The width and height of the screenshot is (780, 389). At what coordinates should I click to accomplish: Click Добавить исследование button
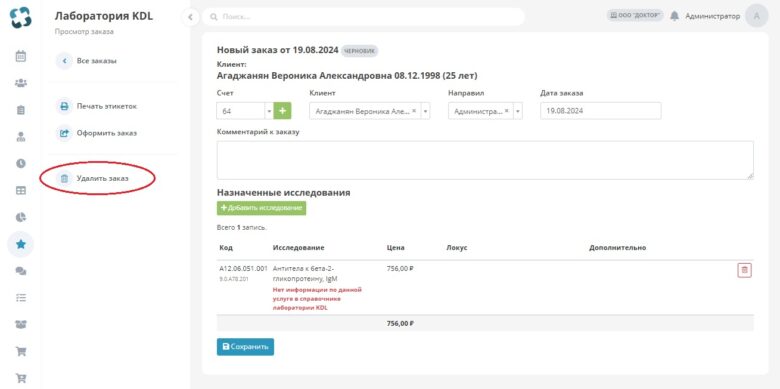(261, 208)
